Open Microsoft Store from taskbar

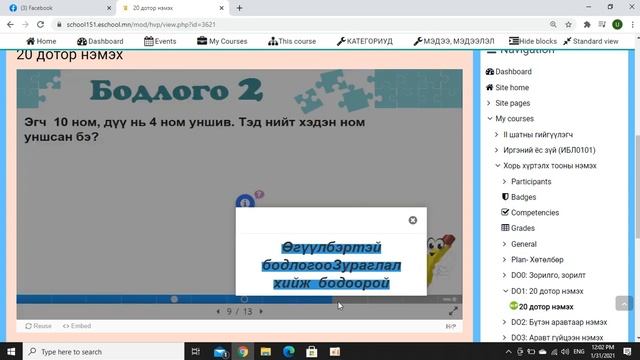[x=311, y=351]
